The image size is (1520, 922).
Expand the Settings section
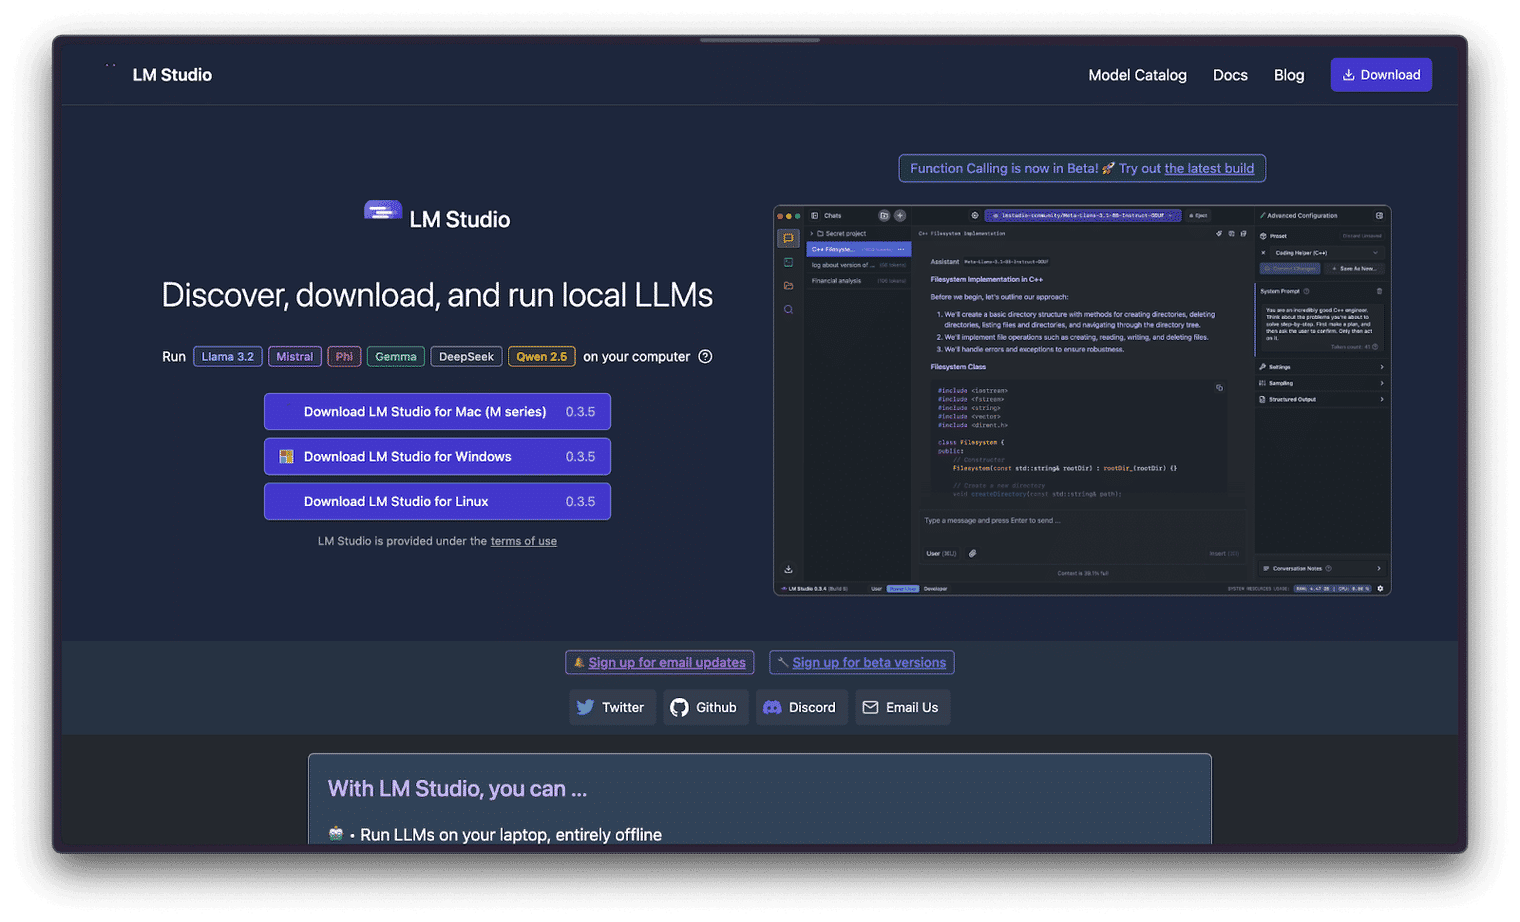(1321, 367)
